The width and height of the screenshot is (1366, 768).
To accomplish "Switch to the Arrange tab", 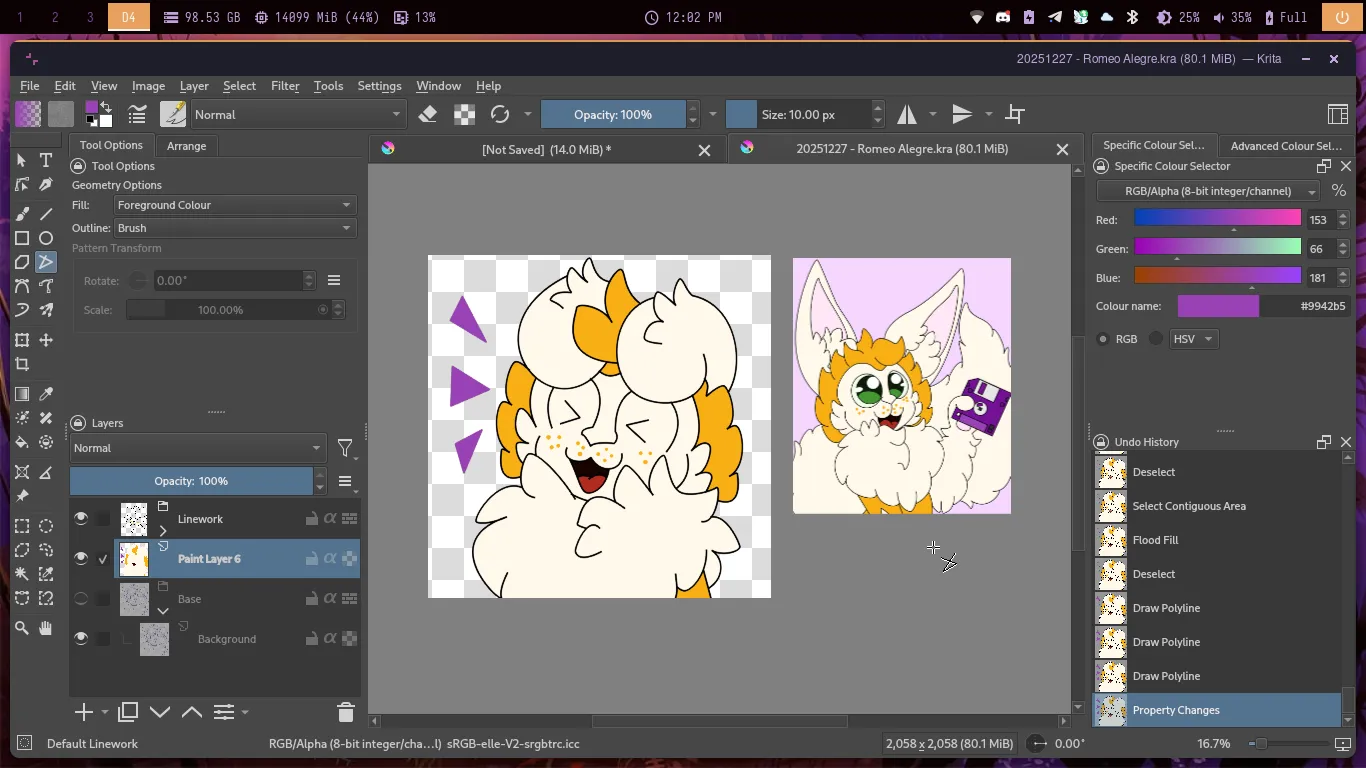I will click(186, 146).
